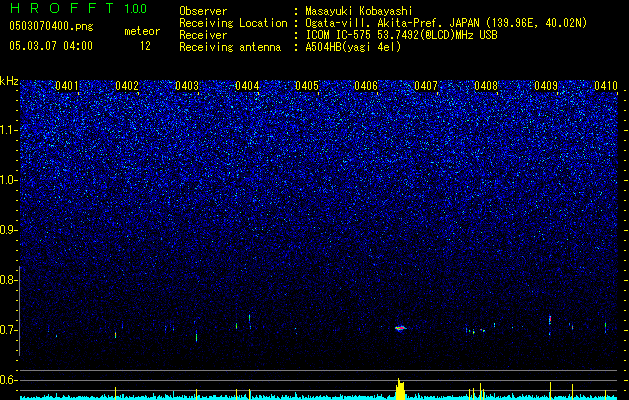629x400 pixels.
Task: Click the kHz axis unit label
Action: coord(9,81)
